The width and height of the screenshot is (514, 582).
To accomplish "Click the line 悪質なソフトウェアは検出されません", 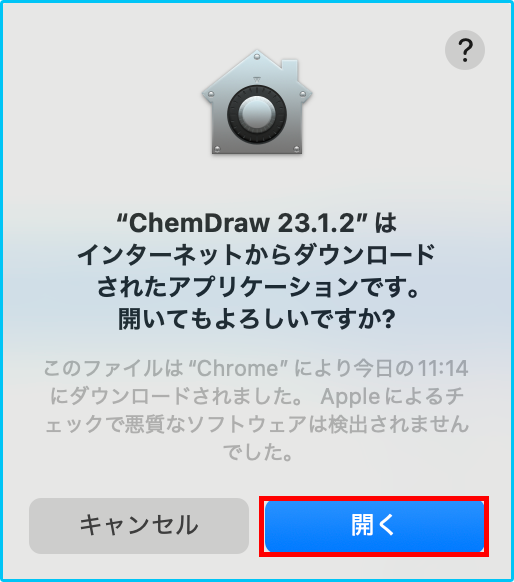I will pyautogui.click(x=297, y=425).
